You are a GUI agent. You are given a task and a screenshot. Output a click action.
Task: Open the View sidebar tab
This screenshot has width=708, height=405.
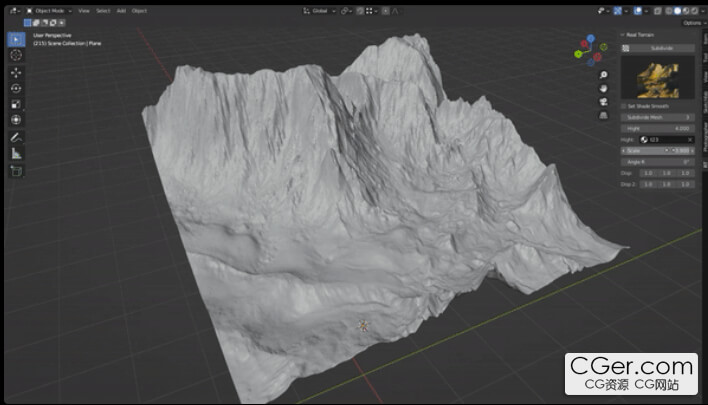coord(704,77)
